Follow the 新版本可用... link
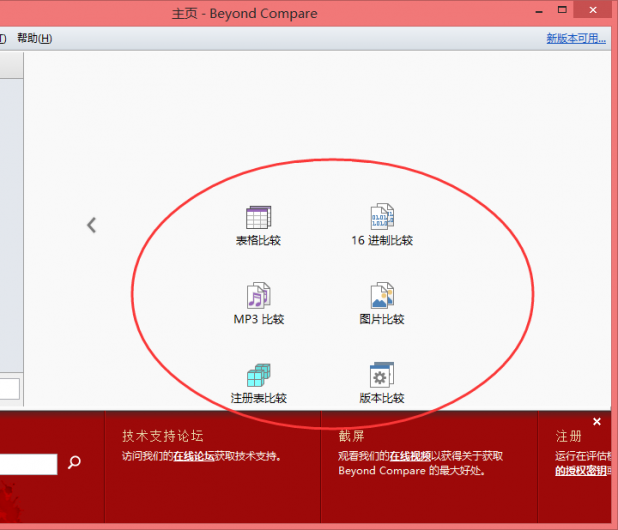 [576, 38]
